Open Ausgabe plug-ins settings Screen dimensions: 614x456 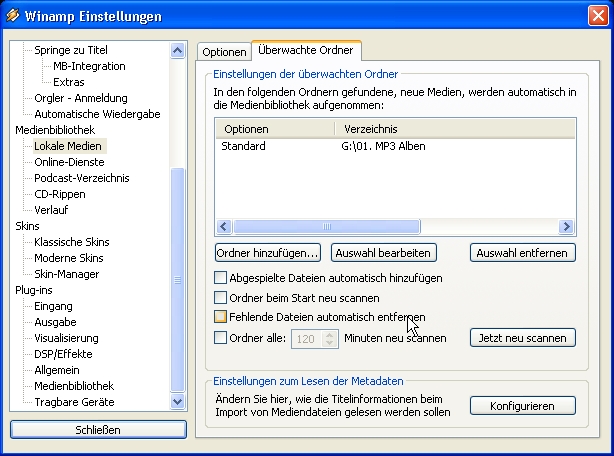point(56,322)
